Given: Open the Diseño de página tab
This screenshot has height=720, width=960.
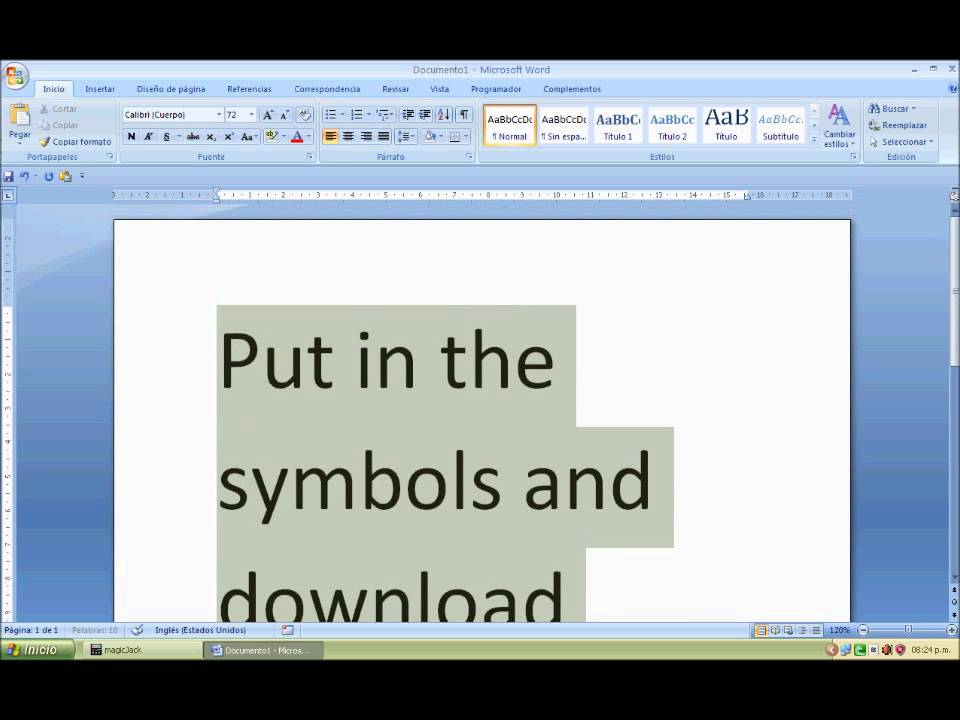Looking at the screenshot, I should (x=171, y=89).
